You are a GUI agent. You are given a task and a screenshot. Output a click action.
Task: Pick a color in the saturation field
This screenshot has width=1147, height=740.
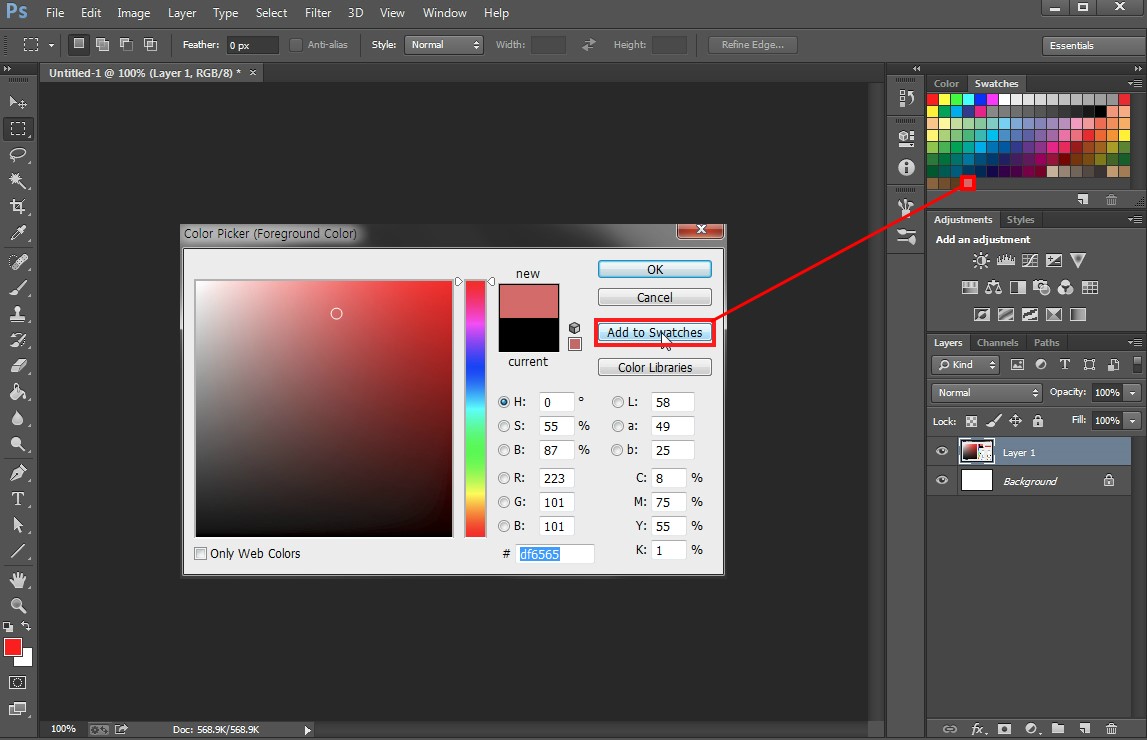click(x=324, y=409)
